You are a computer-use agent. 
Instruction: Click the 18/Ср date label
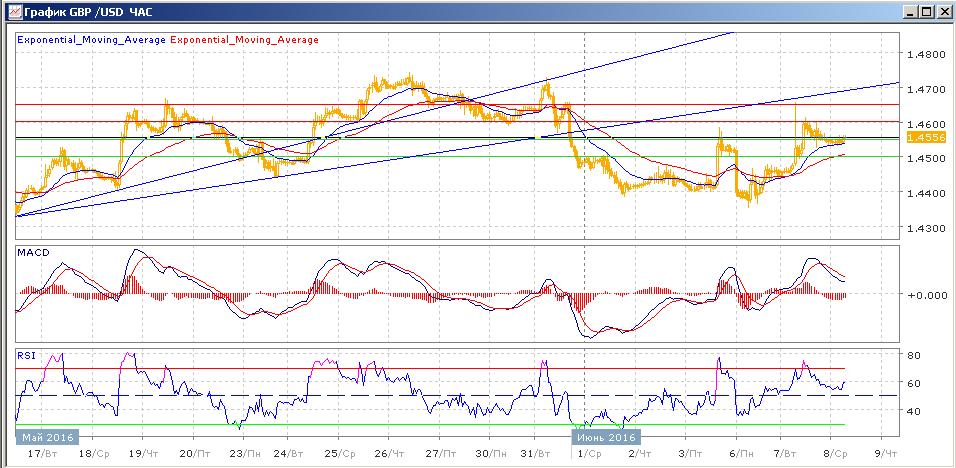click(93, 454)
